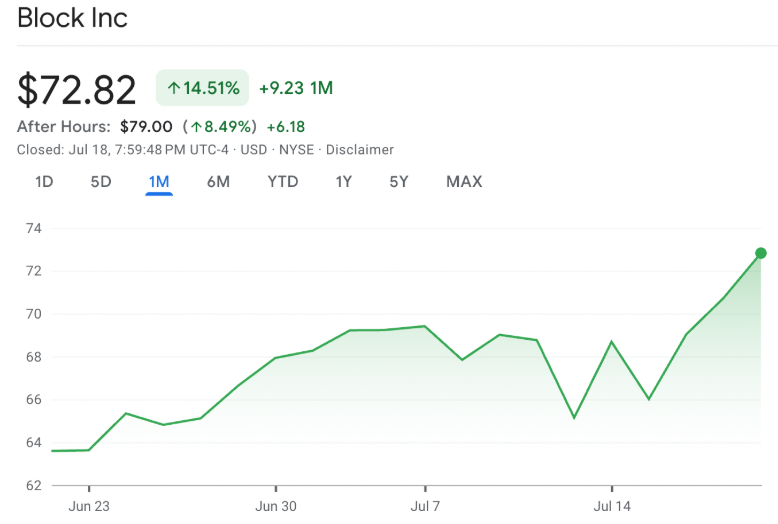The image size is (778, 524).
Task: Select the 5Y time range
Action: pyautogui.click(x=399, y=181)
